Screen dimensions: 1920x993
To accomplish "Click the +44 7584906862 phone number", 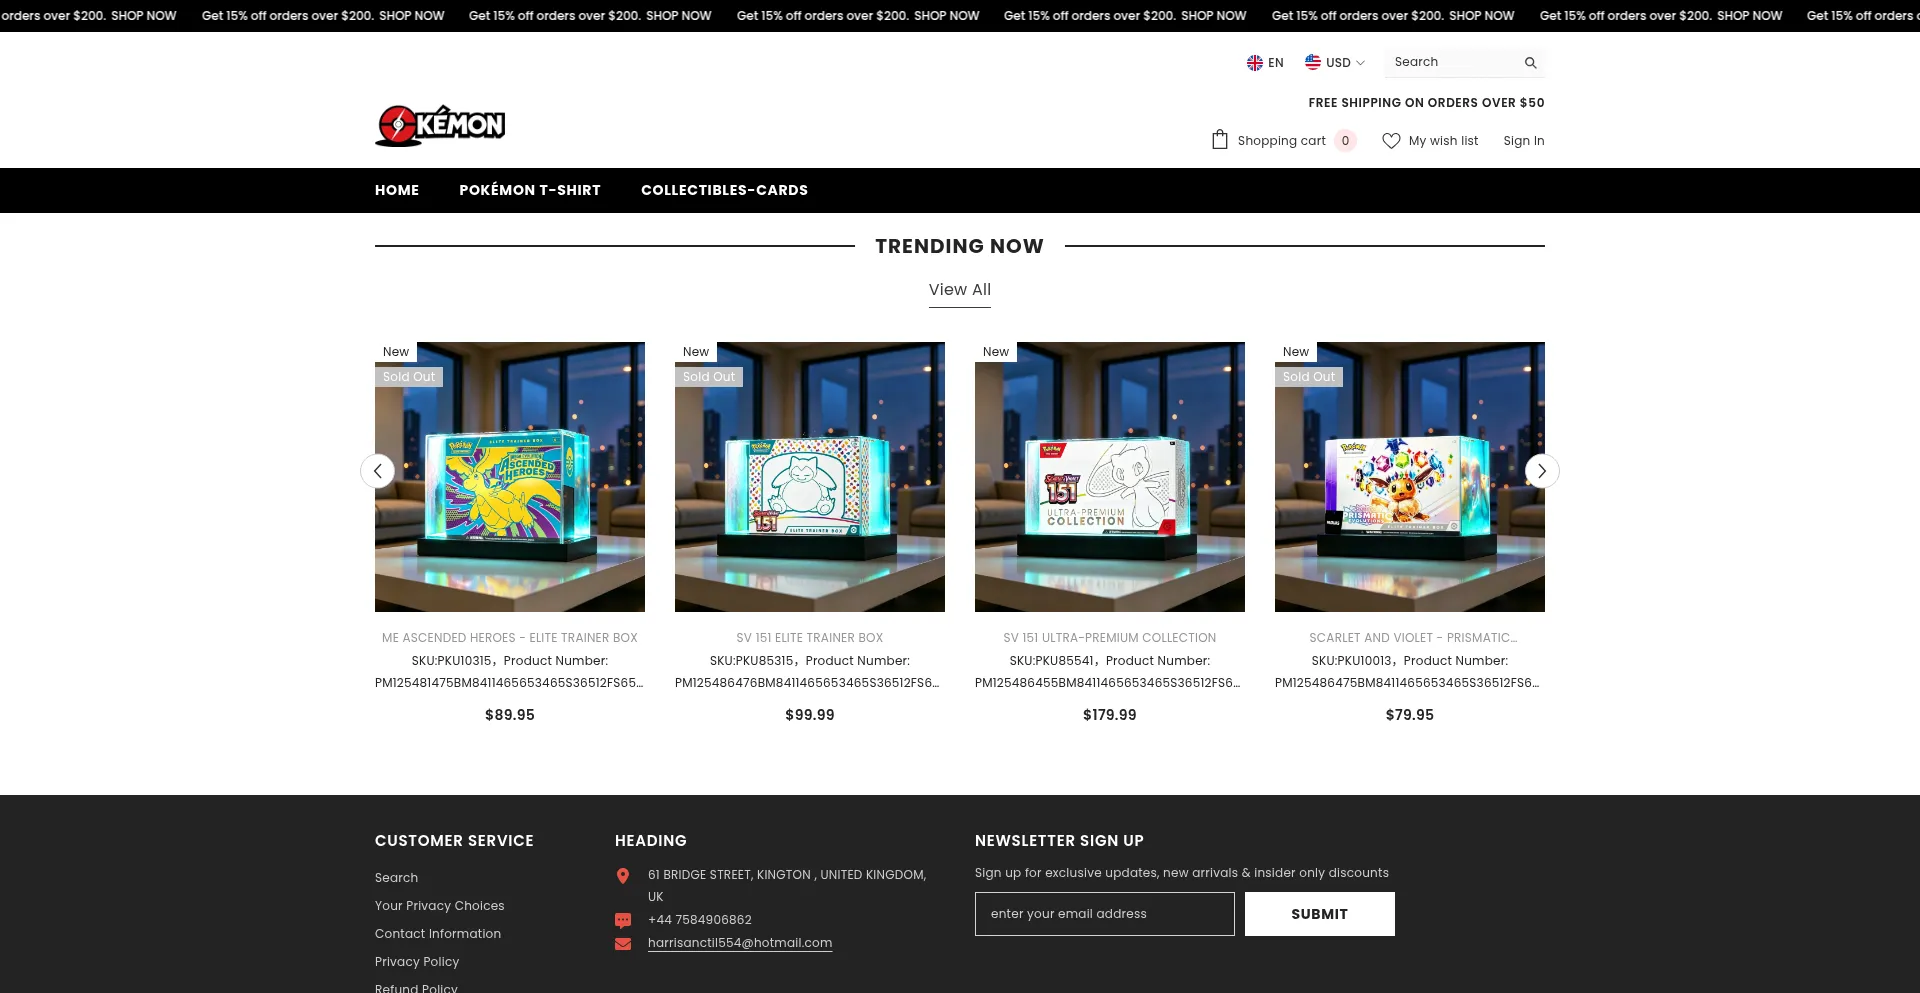I will [x=700, y=920].
